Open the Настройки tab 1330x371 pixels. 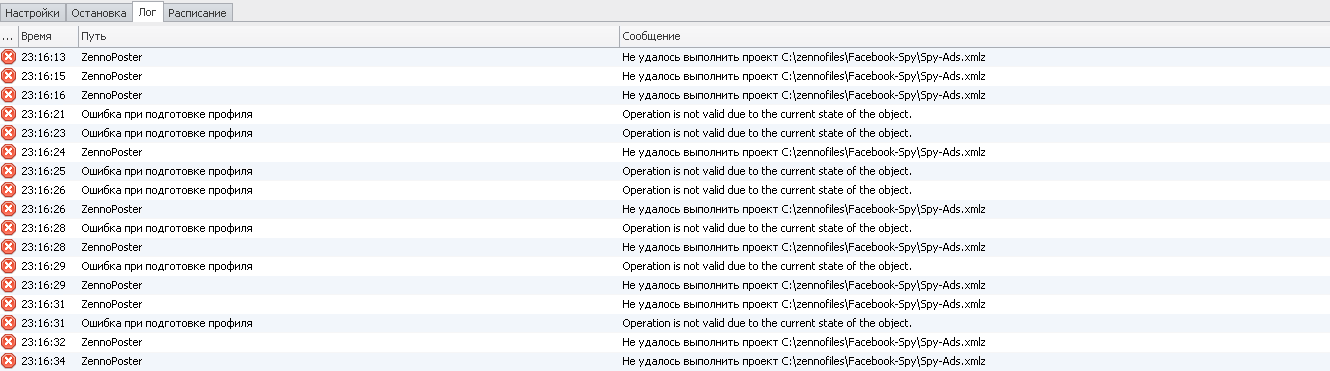tap(34, 13)
